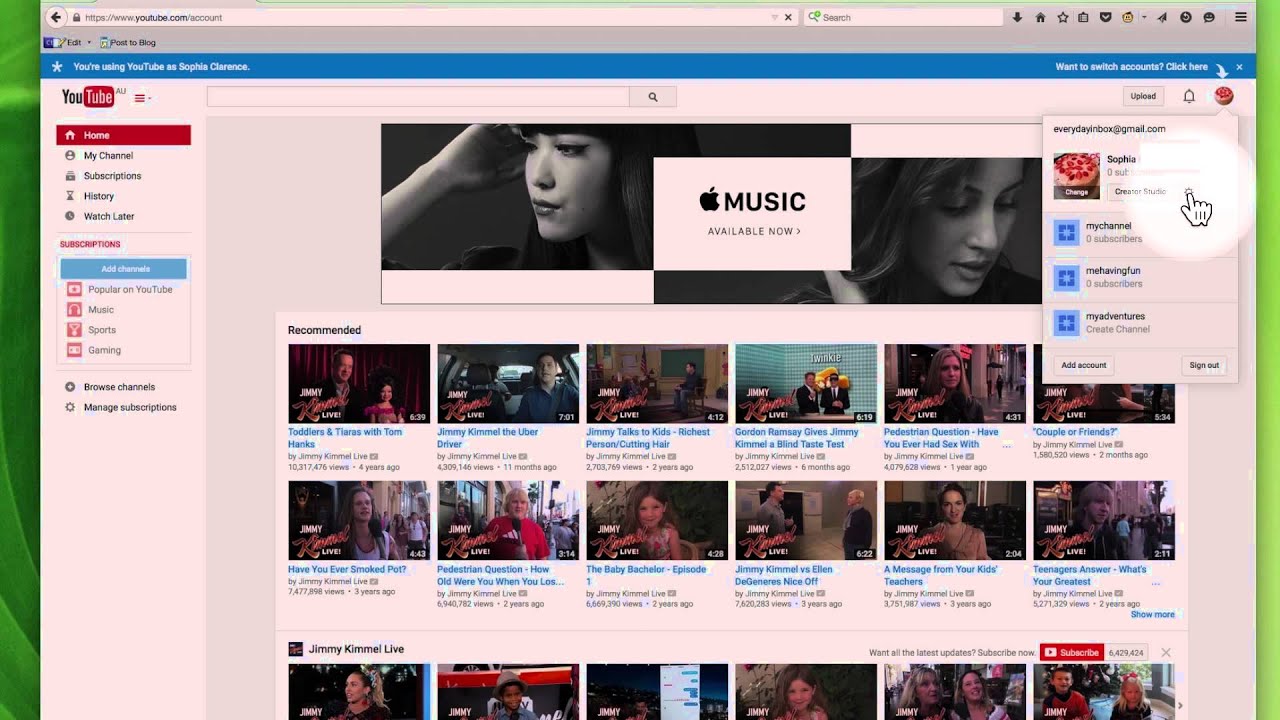Subscribe to Jimmy Kimmel Live
This screenshot has width=1280, height=720.
[x=1071, y=653]
